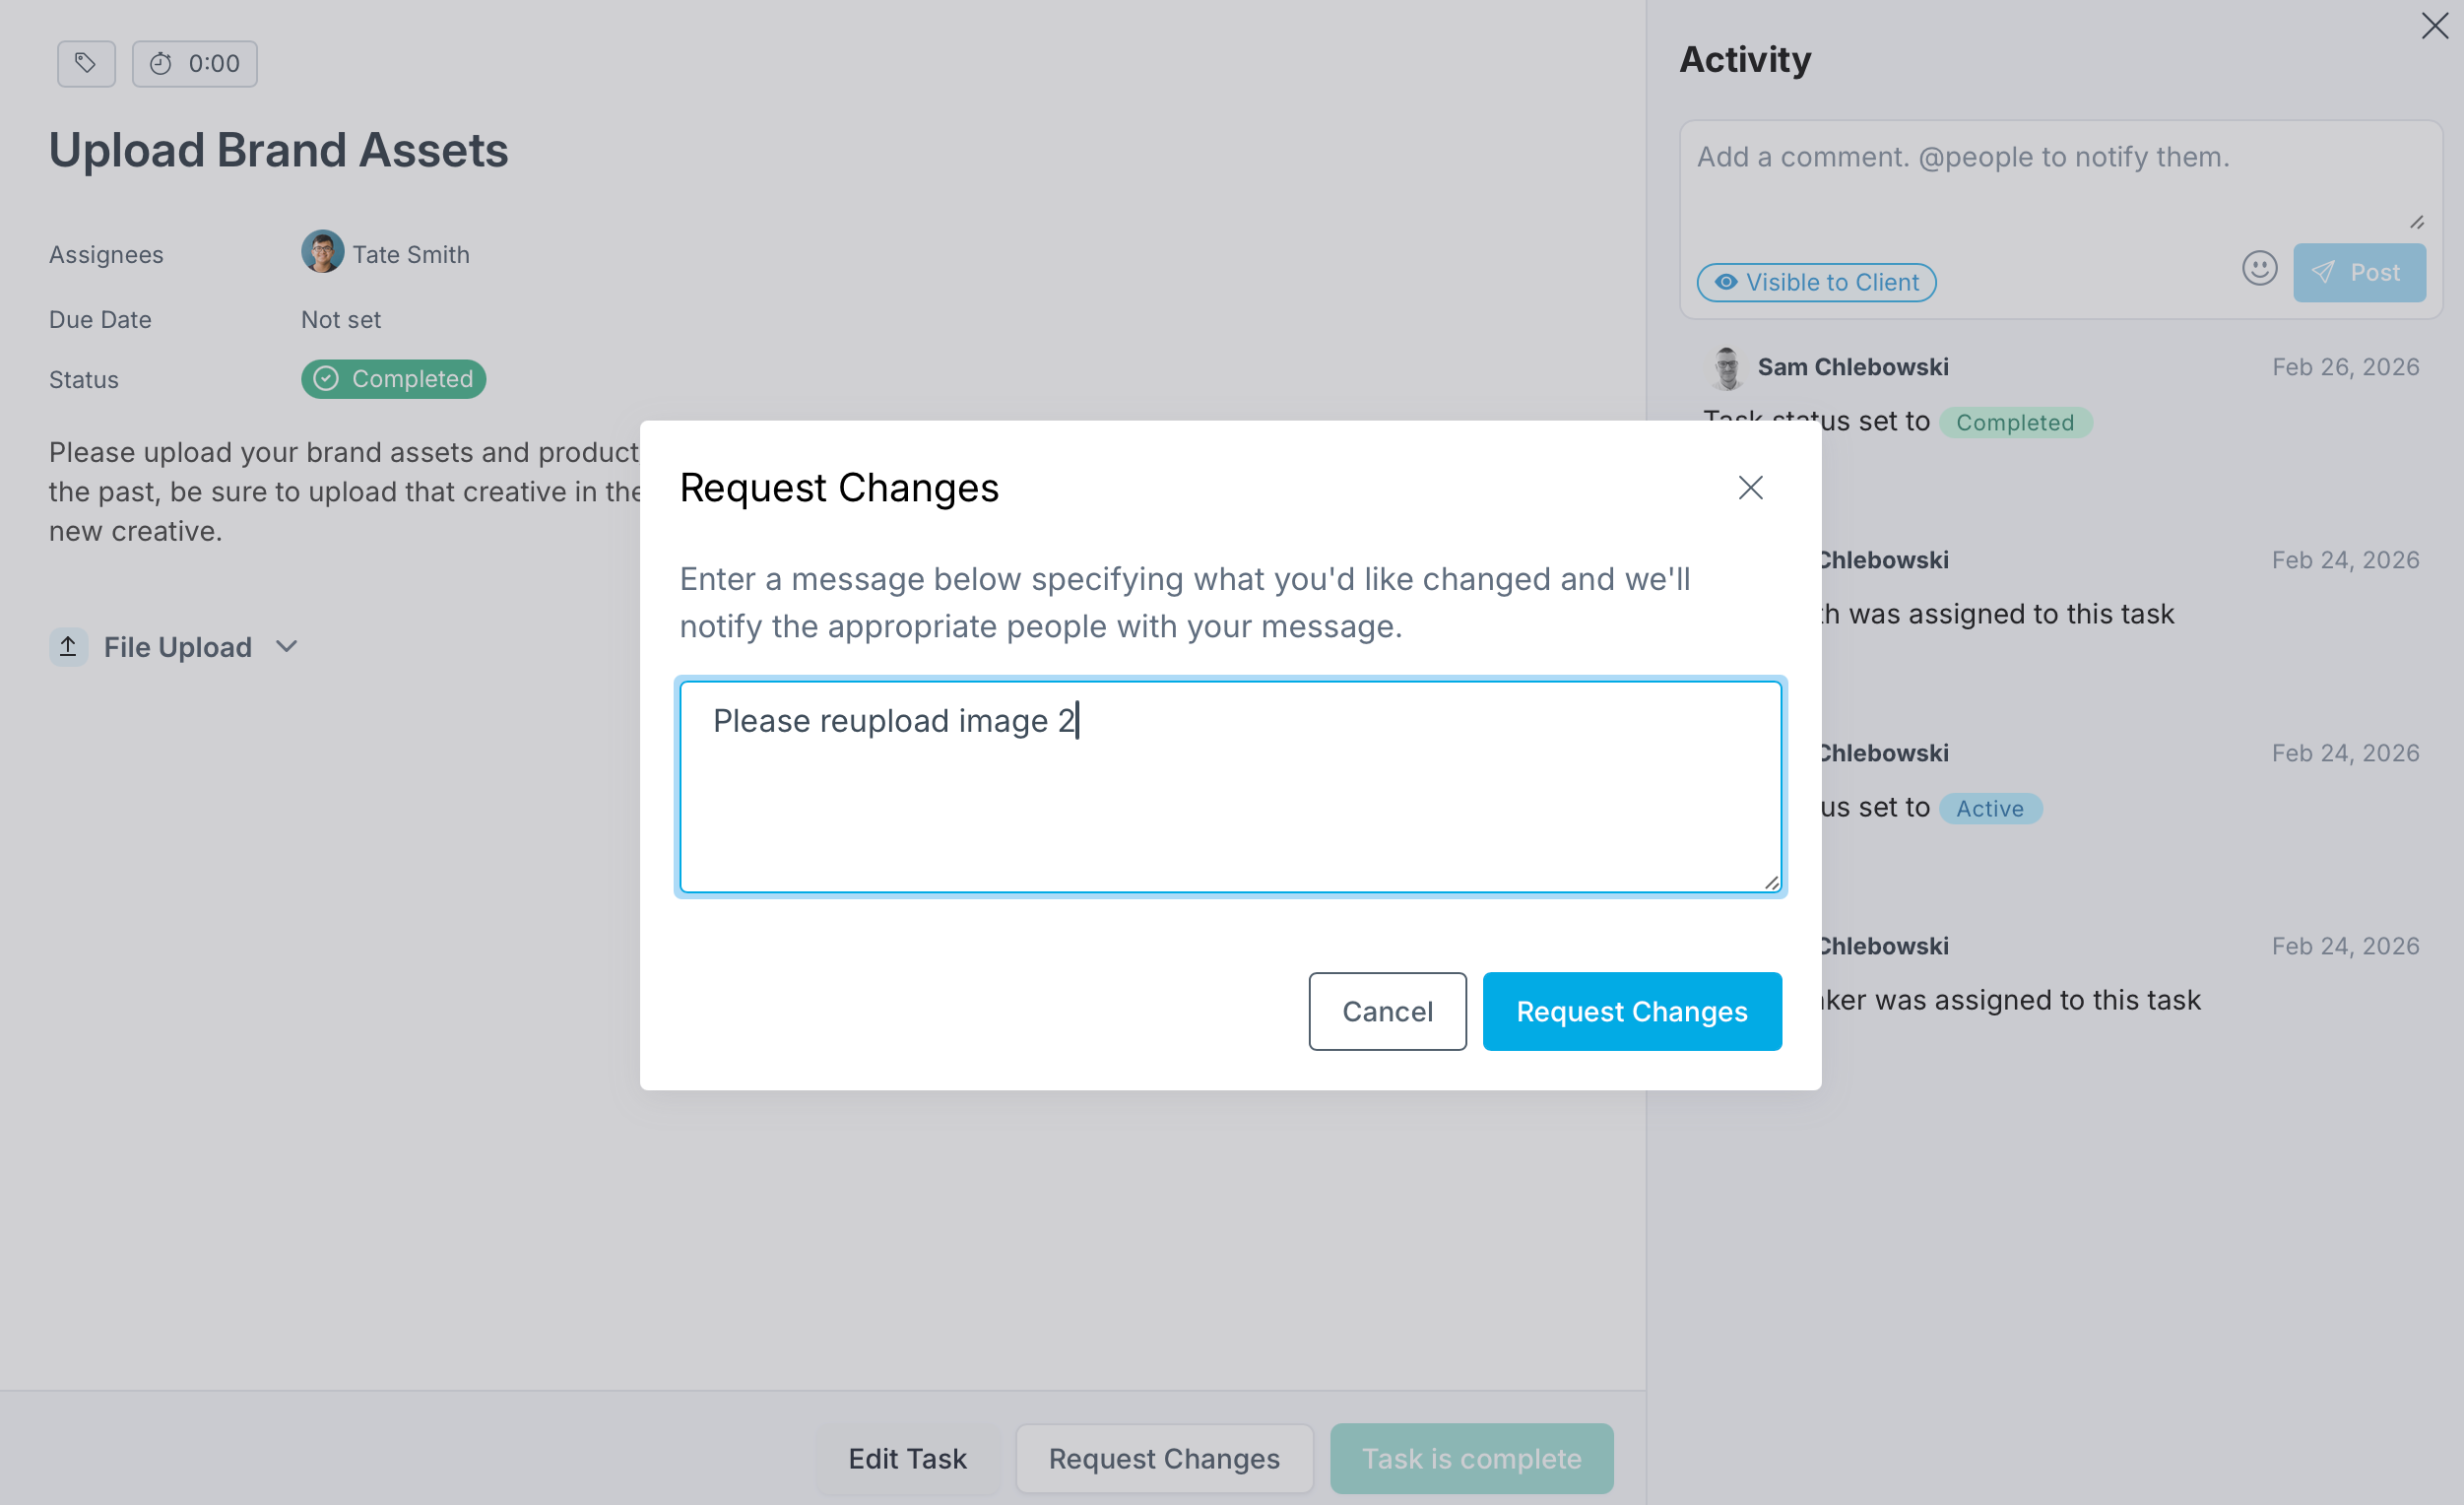The image size is (2464, 1505).
Task: Submit with blue Request Changes button
Action: pyautogui.click(x=1630, y=1011)
